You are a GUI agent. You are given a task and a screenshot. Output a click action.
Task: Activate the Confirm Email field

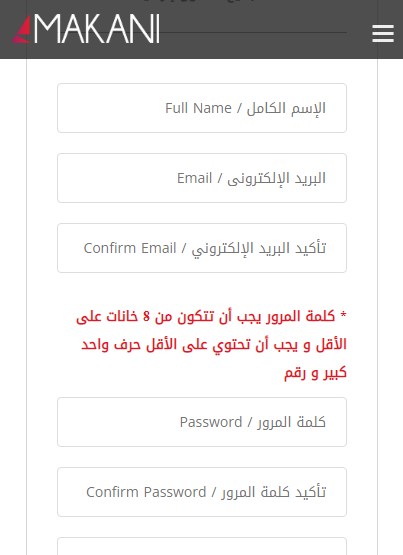[x=202, y=248]
